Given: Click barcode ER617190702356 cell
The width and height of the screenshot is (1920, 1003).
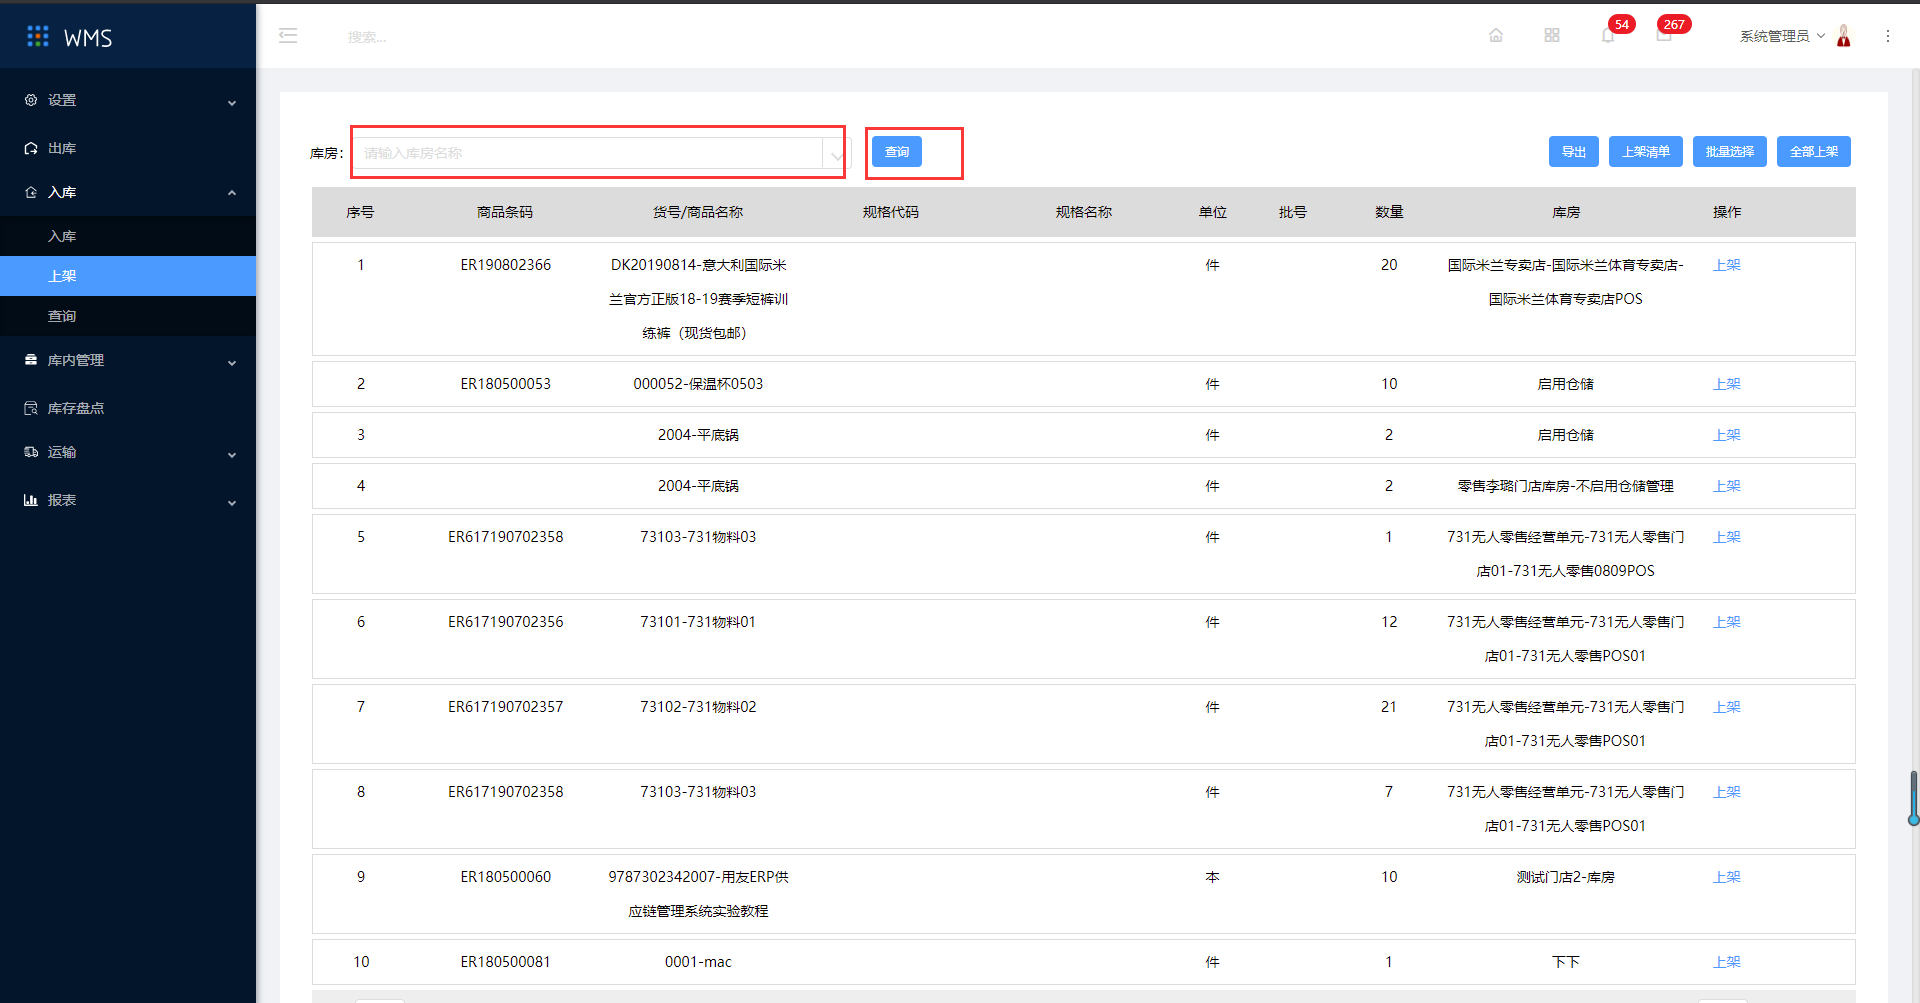Looking at the screenshot, I should click(505, 622).
